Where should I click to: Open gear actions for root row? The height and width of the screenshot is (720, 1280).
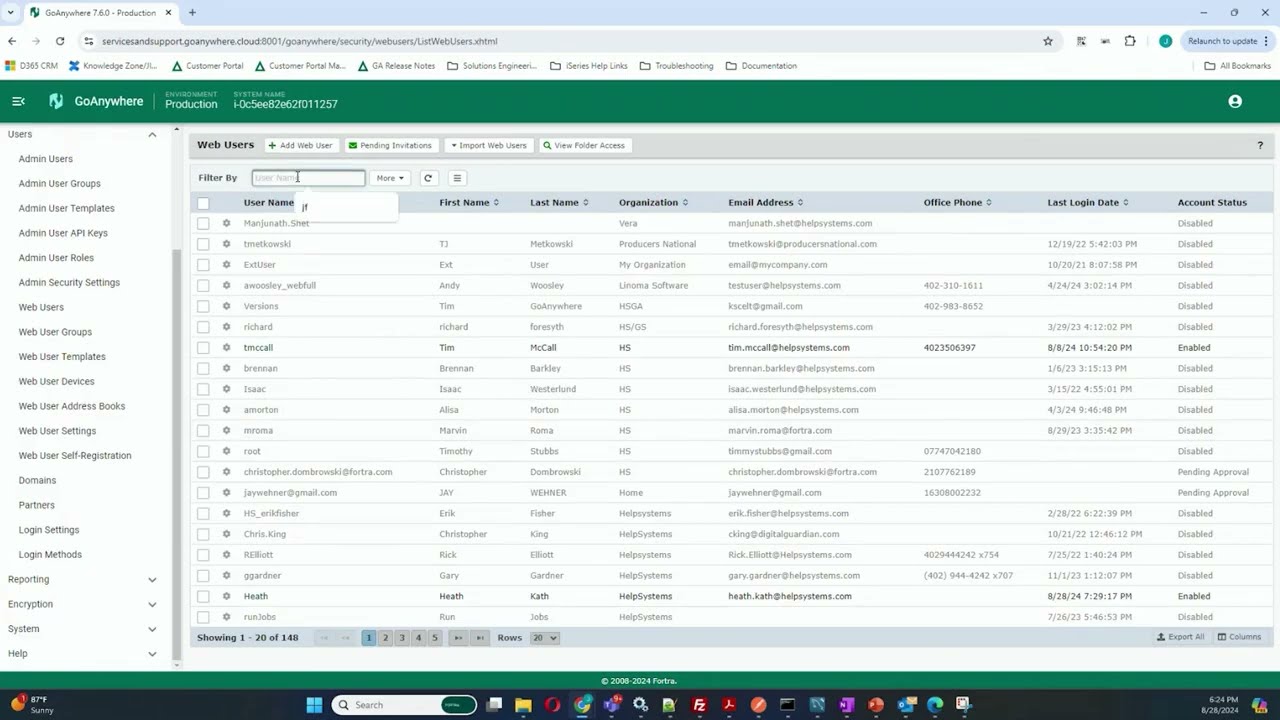226,451
